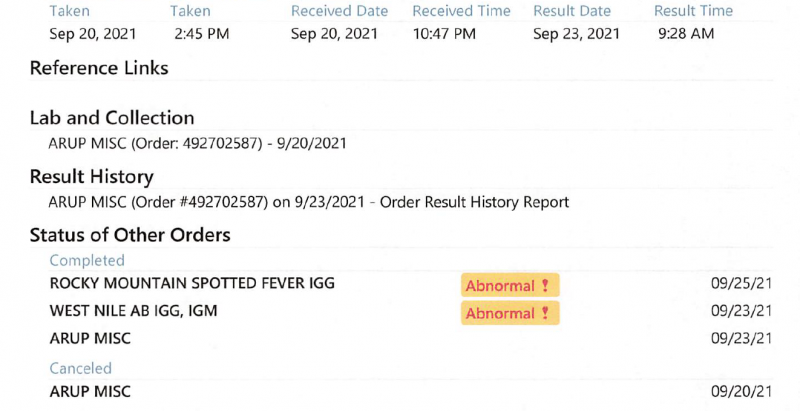Viewport: 800px width, 411px height.
Task: Click the 09/20/21 canceled order date
Action: coord(741,392)
